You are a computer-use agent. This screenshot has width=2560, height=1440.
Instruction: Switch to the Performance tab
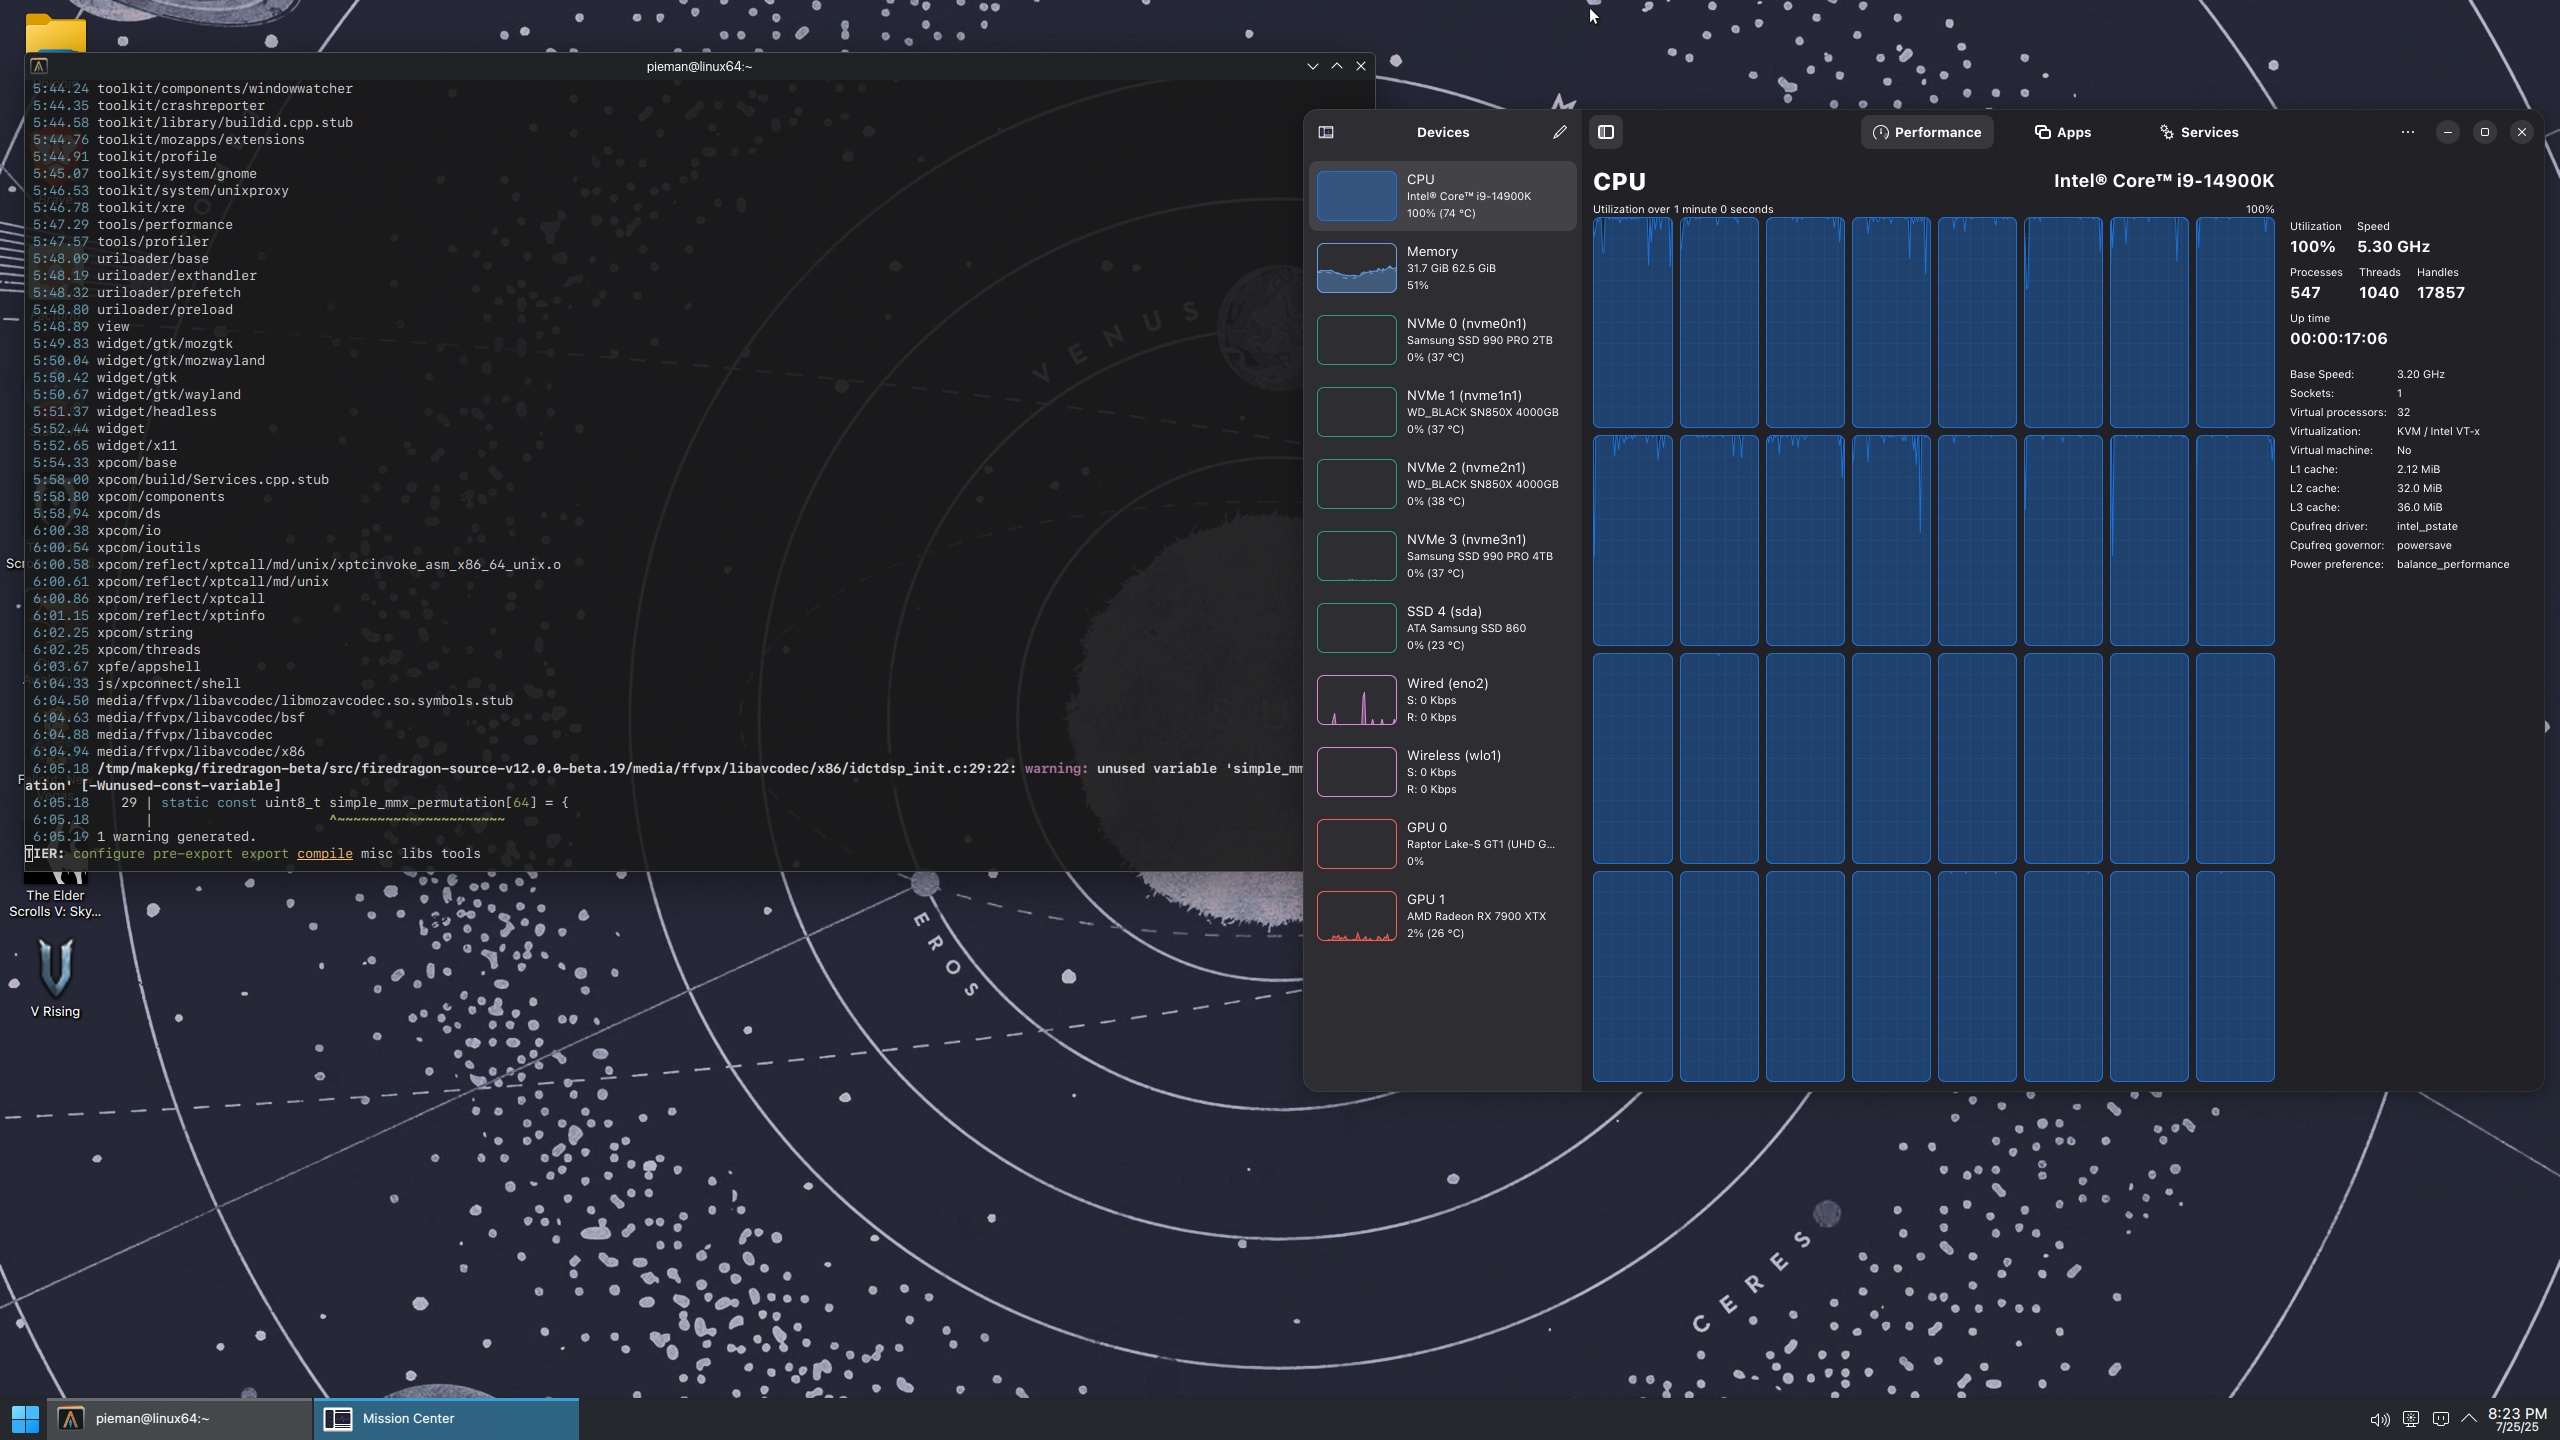[1927, 132]
